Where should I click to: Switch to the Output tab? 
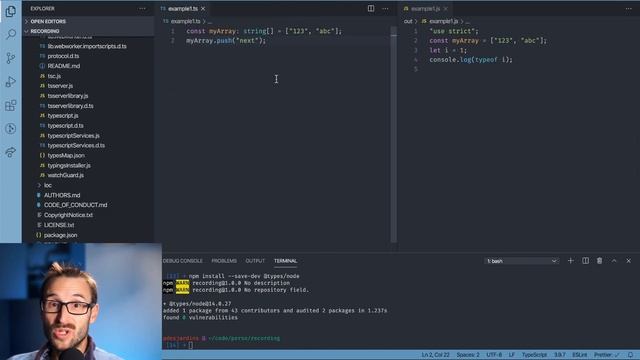click(x=255, y=261)
